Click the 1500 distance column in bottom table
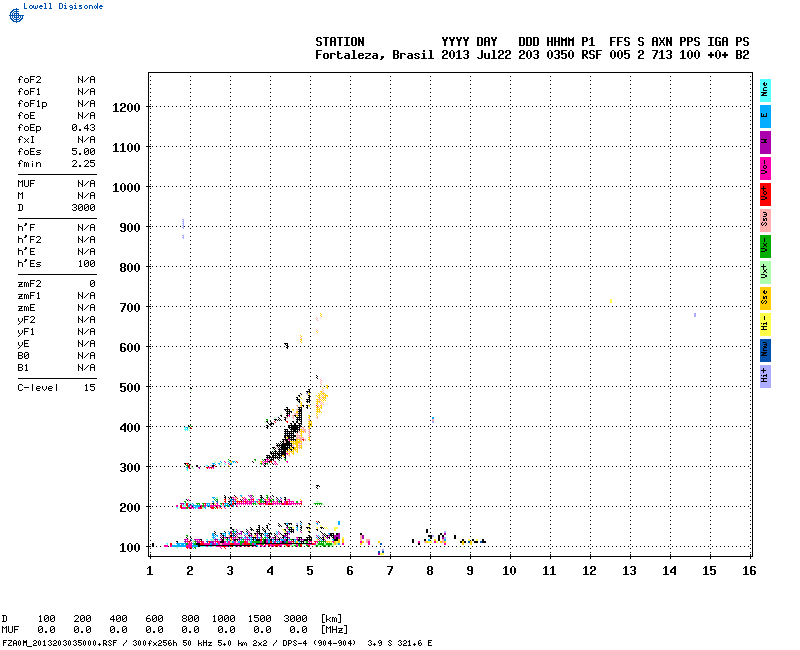 coord(260,618)
